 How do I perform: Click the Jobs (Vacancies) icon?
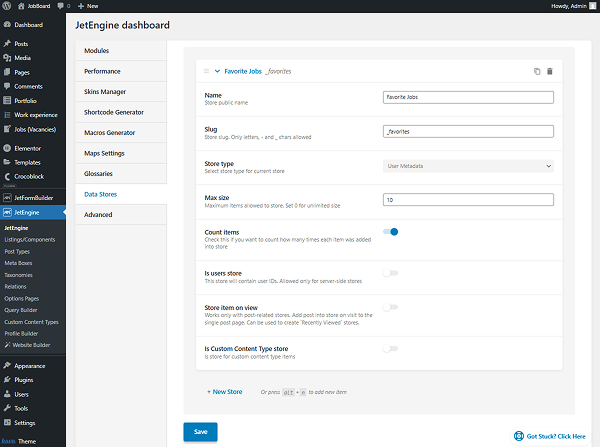(7, 129)
